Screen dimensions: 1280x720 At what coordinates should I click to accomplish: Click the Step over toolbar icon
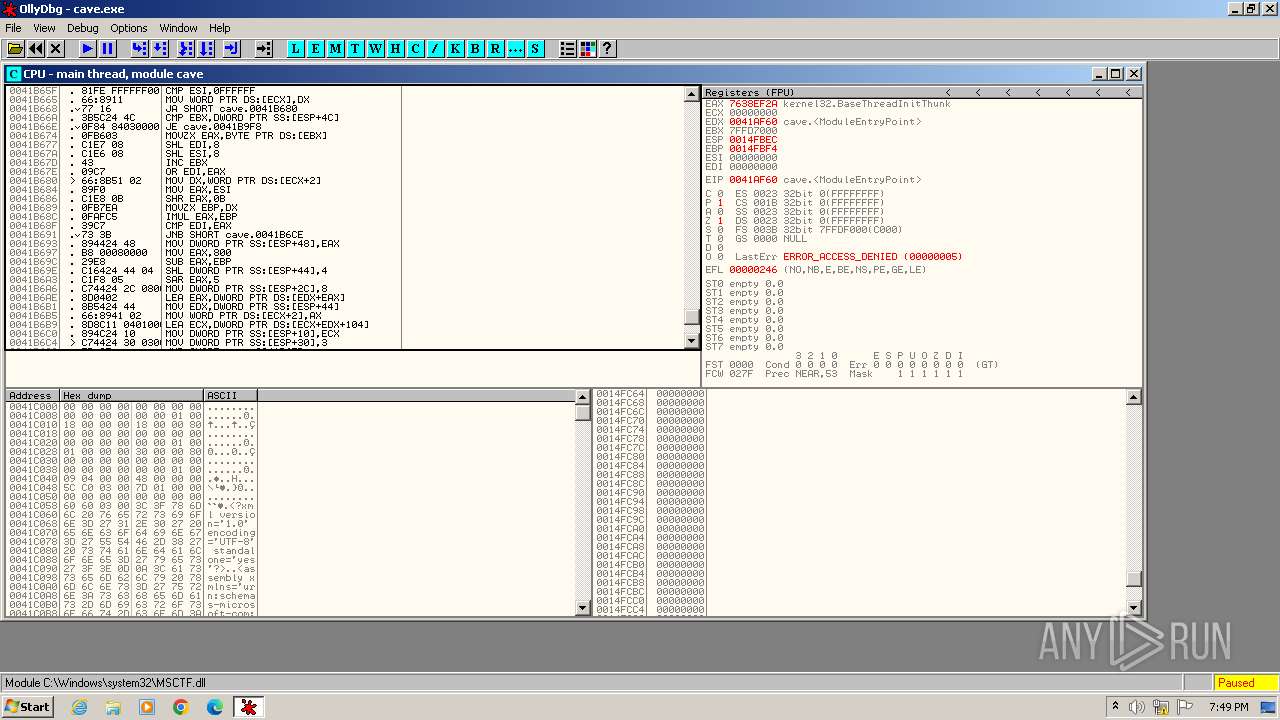(x=160, y=48)
